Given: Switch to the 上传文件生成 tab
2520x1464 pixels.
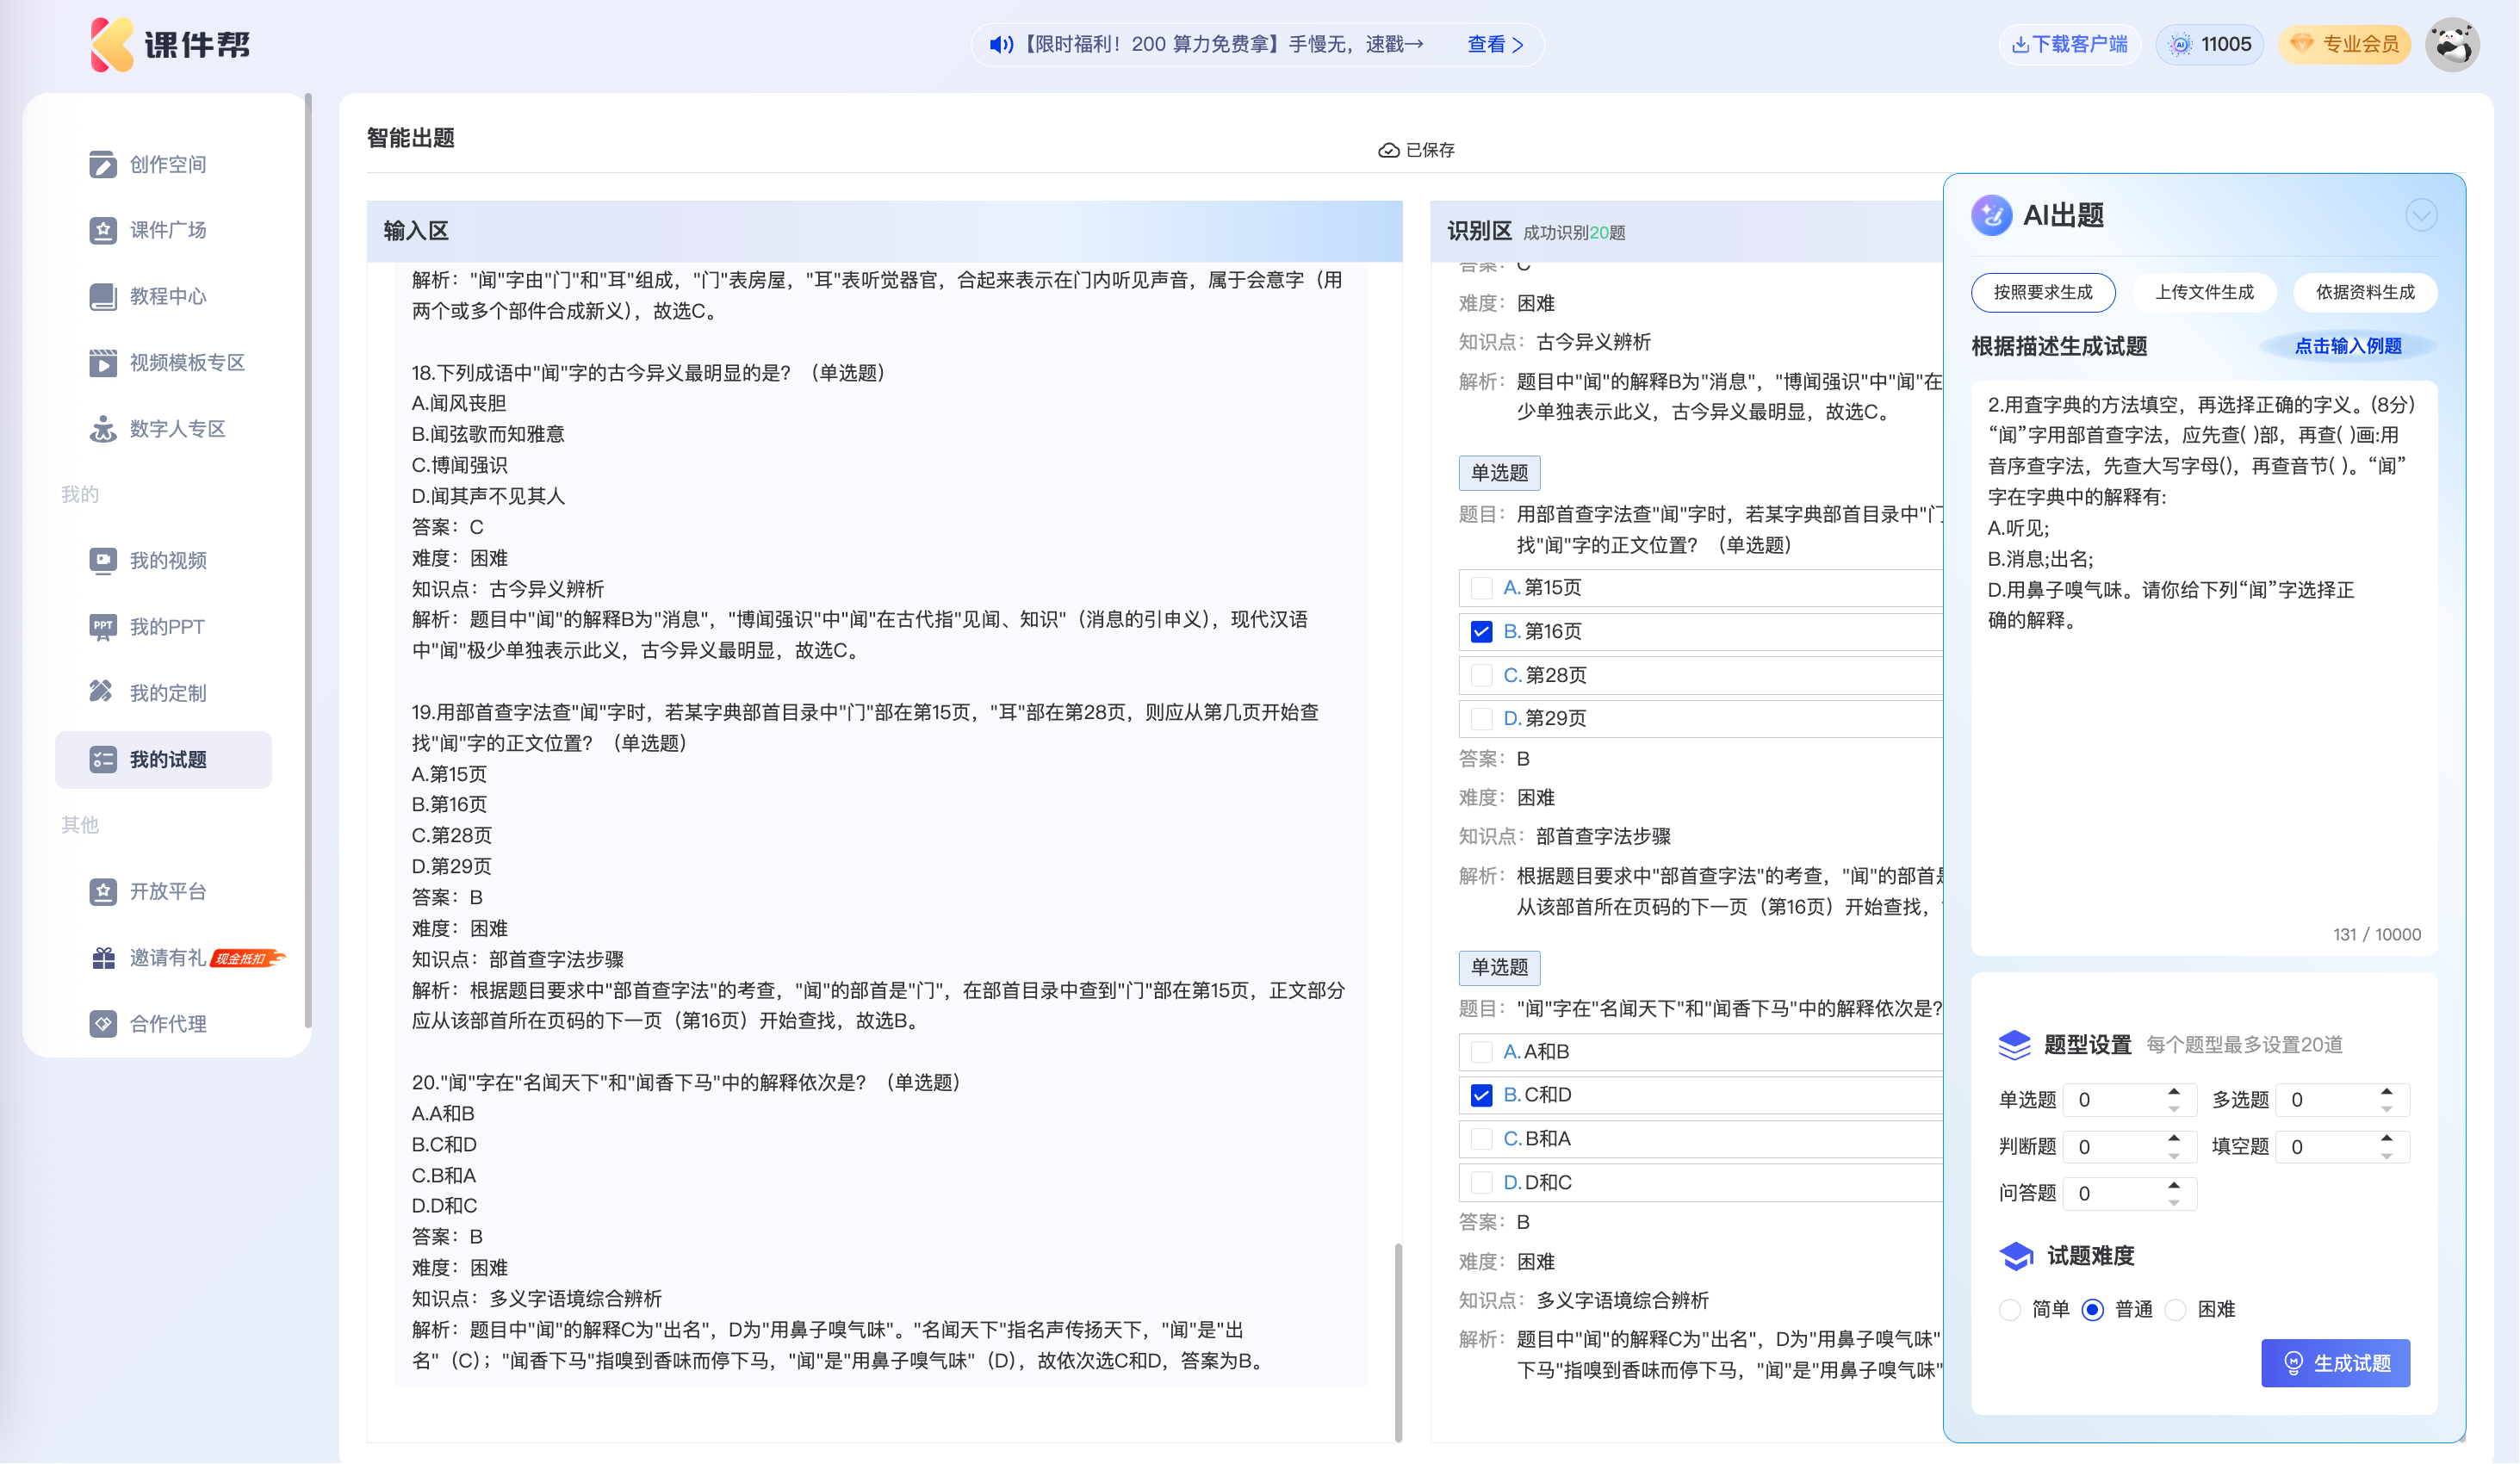Looking at the screenshot, I should pos(2204,292).
